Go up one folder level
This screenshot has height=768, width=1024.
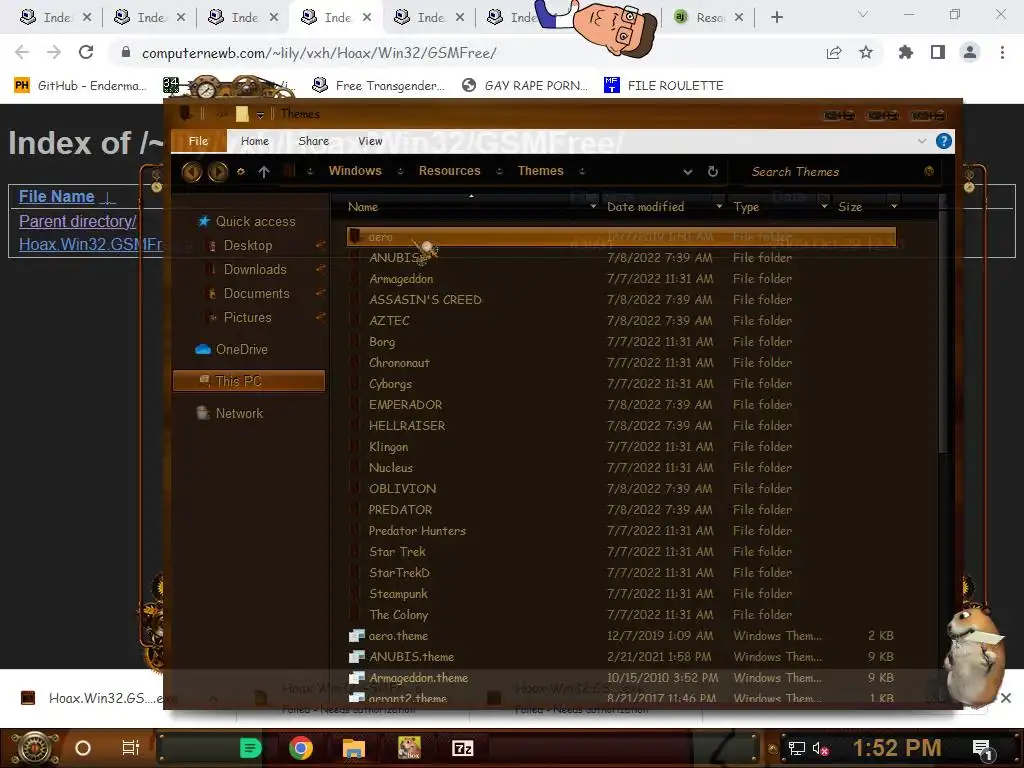point(264,172)
